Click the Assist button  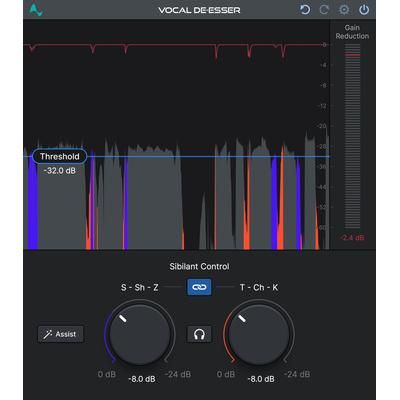[61, 334]
